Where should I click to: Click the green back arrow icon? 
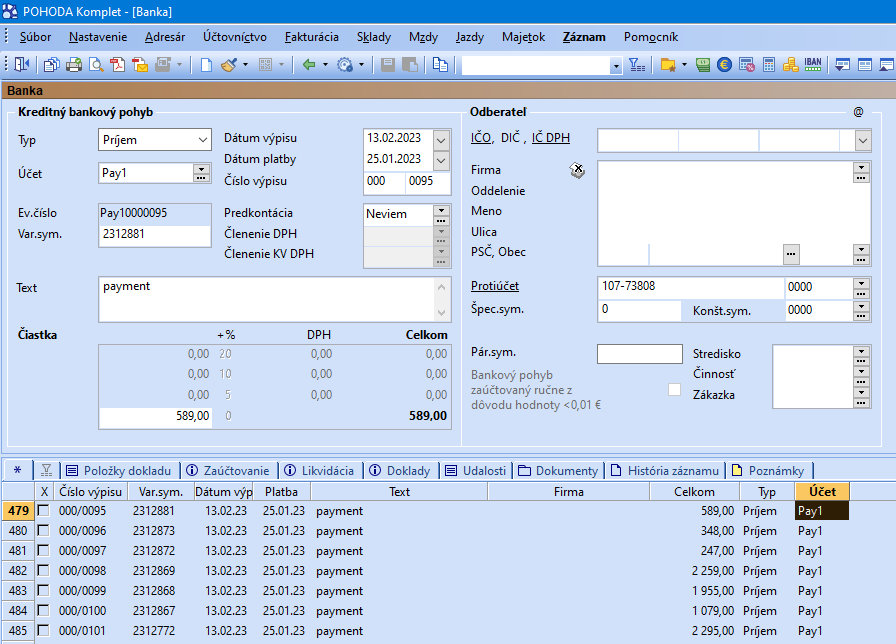pyautogui.click(x=309, y=65)
